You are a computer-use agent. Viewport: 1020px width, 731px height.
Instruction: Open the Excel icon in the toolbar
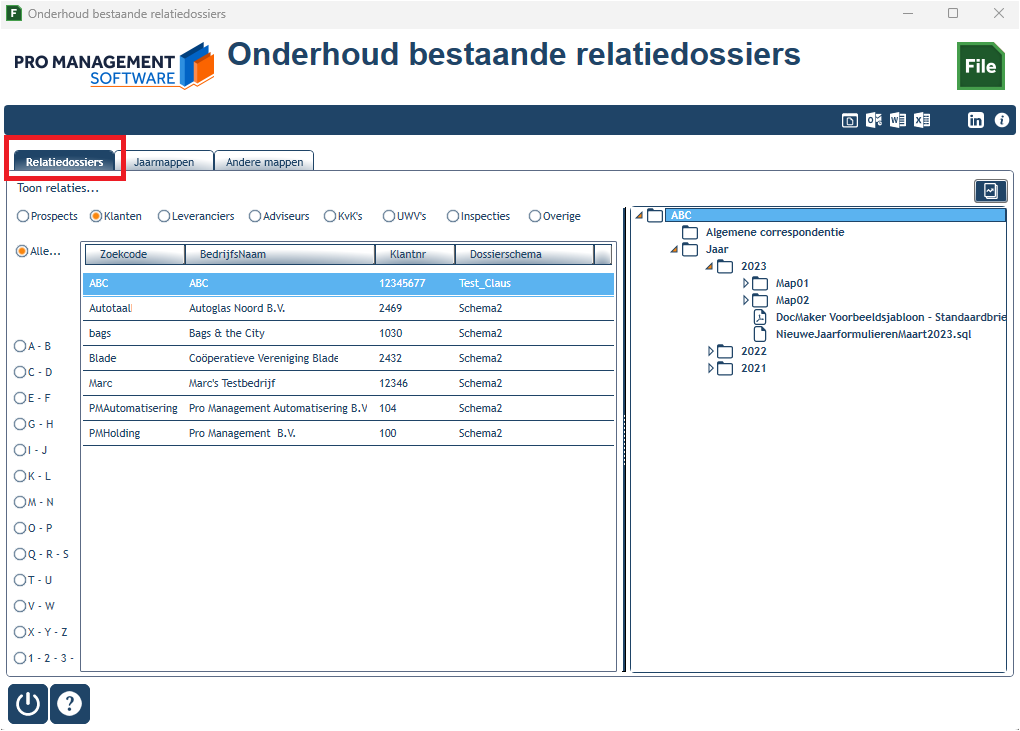(x=922, y=120)
